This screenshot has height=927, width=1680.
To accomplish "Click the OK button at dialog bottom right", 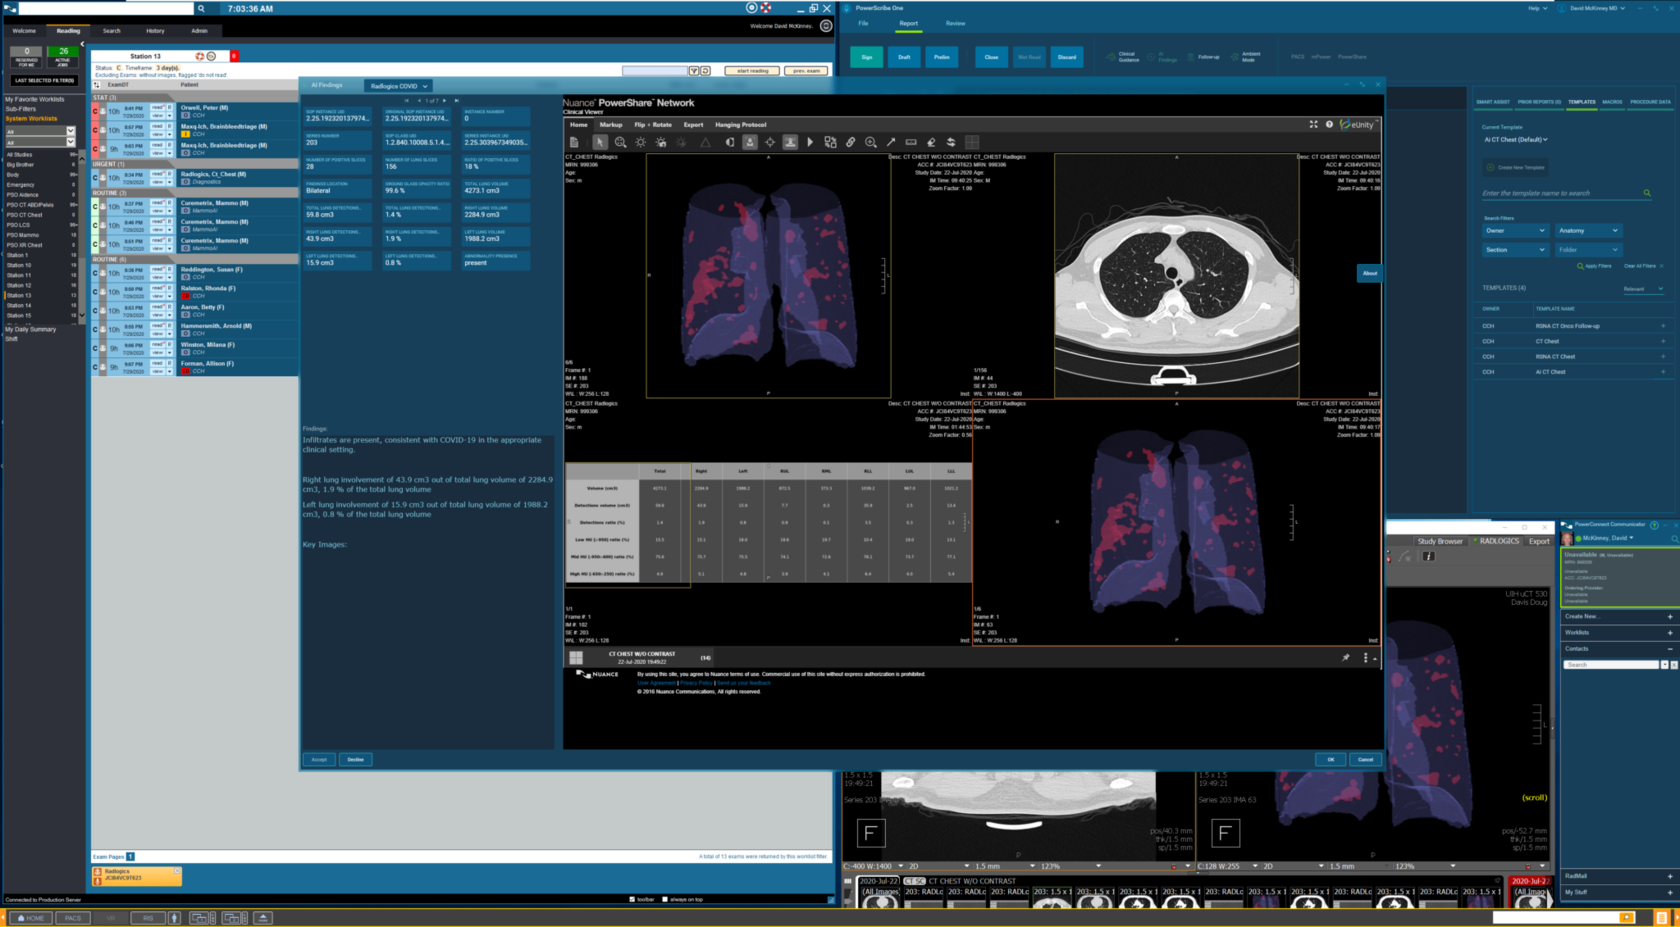I will click(1330, 760).
